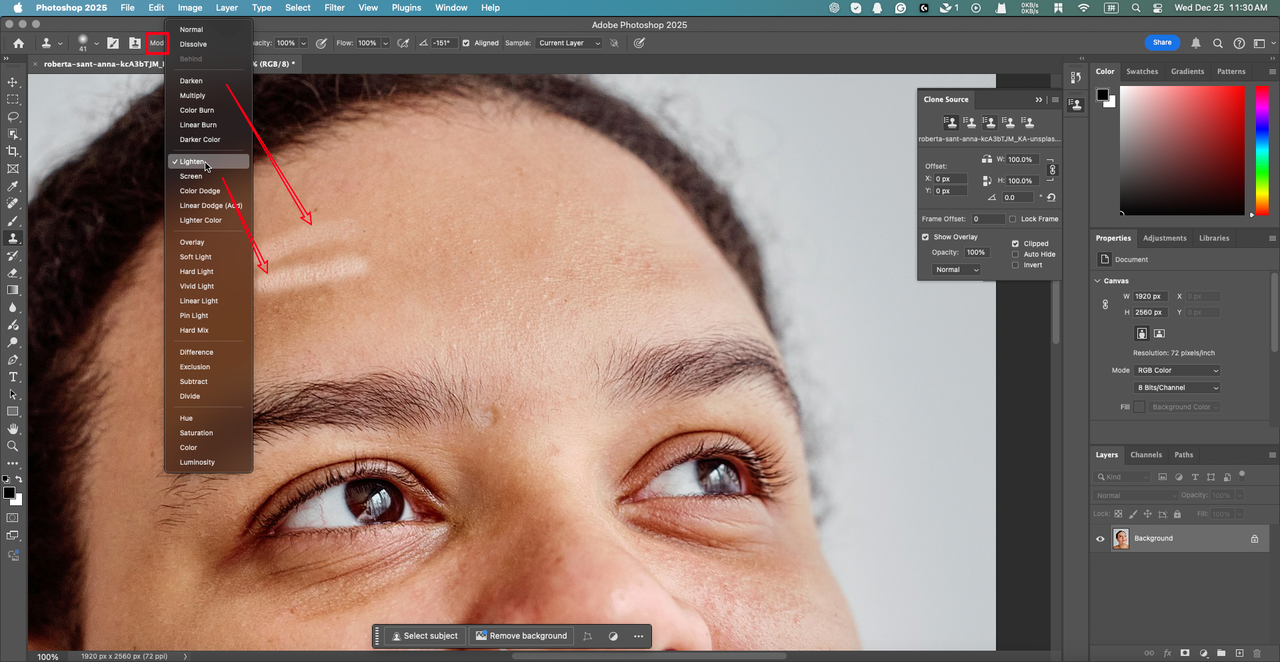Select the Brush tool in toolbar
Image resolution: width=1280 pixels, height=662 pixels.
pos(13,221)
